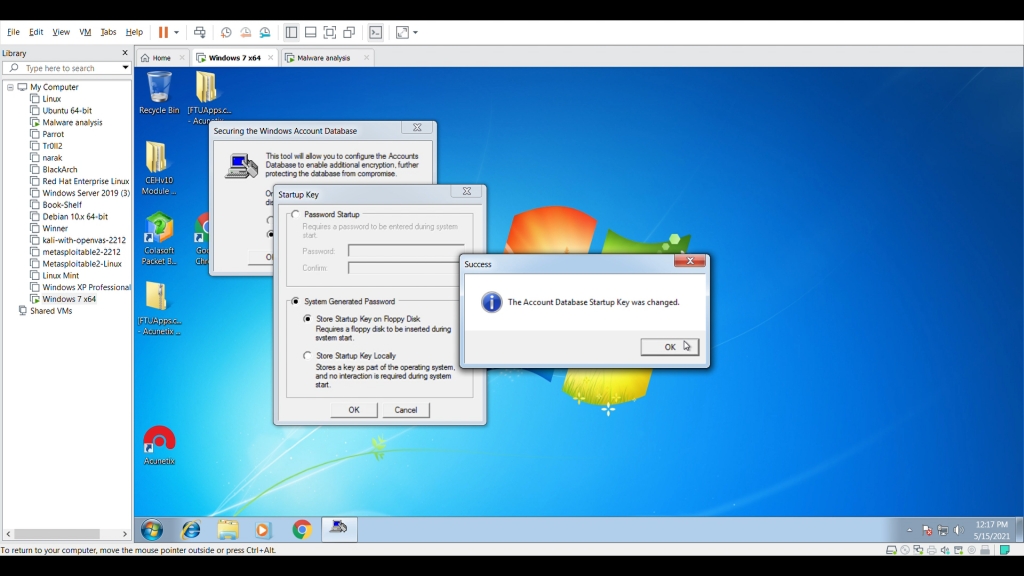Open the VM menu
This screenshot has width=1024, height=576.
tap(85, 32)
